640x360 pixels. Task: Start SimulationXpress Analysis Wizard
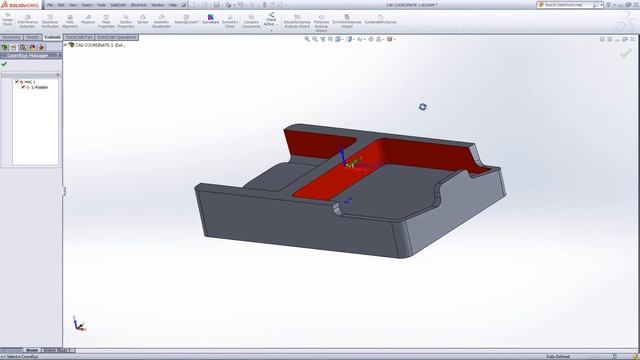(x=297, y=22)
